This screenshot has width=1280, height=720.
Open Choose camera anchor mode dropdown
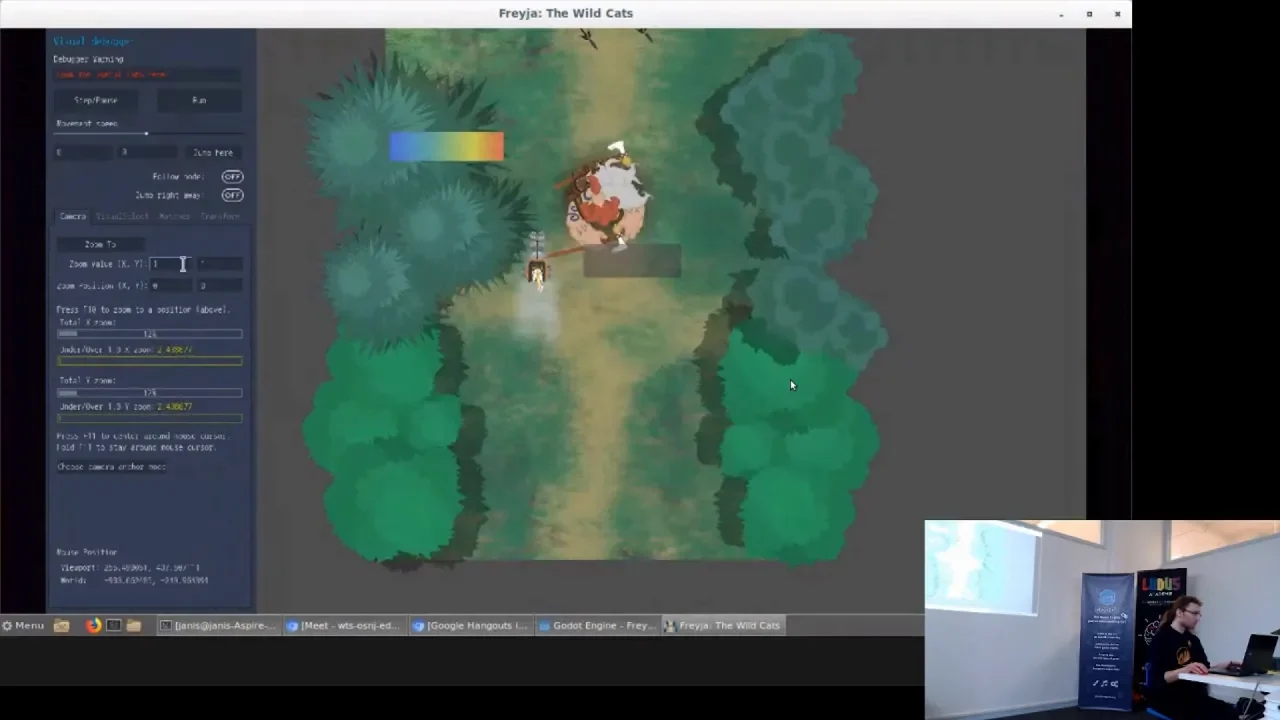click(112, 467)
